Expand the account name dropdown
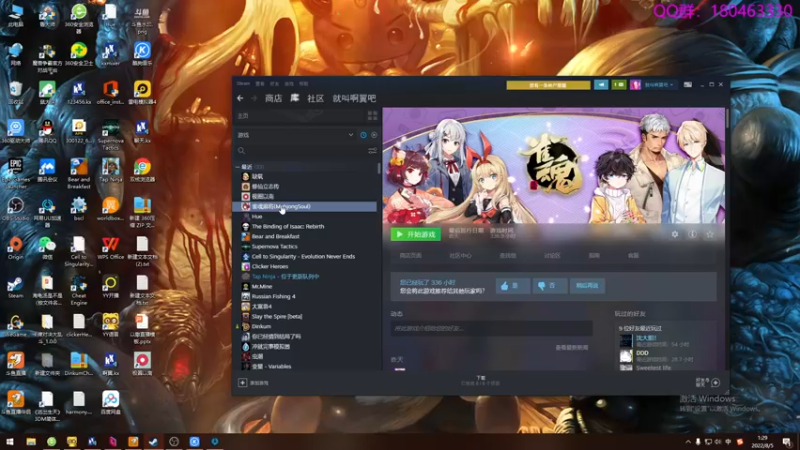 tap(659, 85)
